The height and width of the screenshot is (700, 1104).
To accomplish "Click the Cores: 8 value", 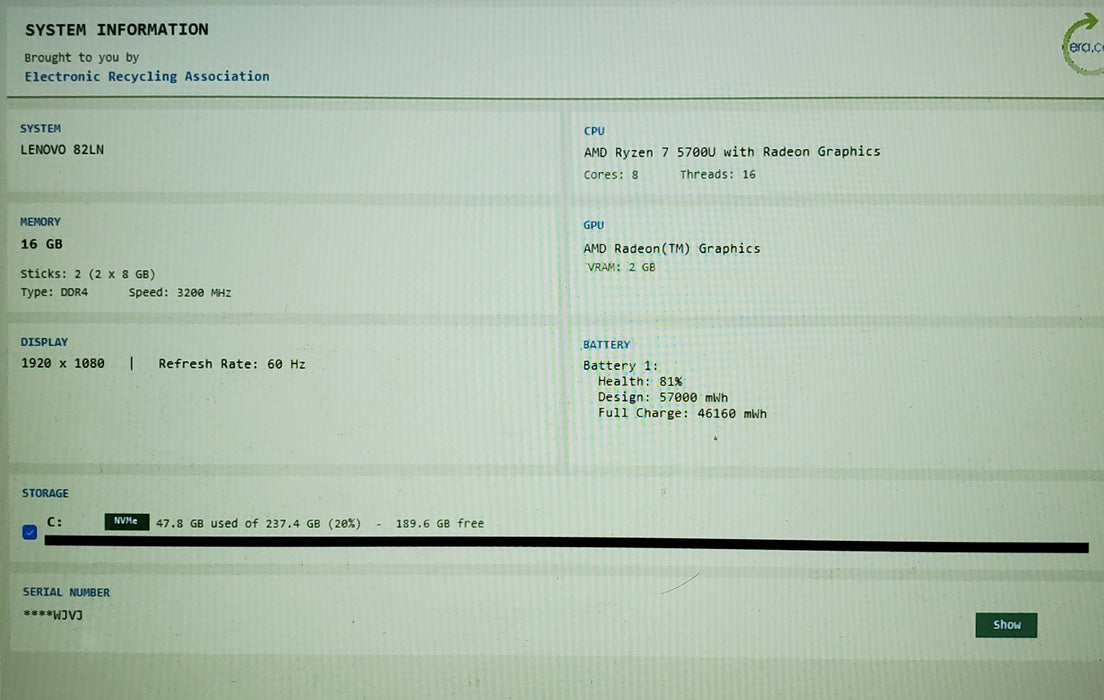I will [x=610, y=175].
